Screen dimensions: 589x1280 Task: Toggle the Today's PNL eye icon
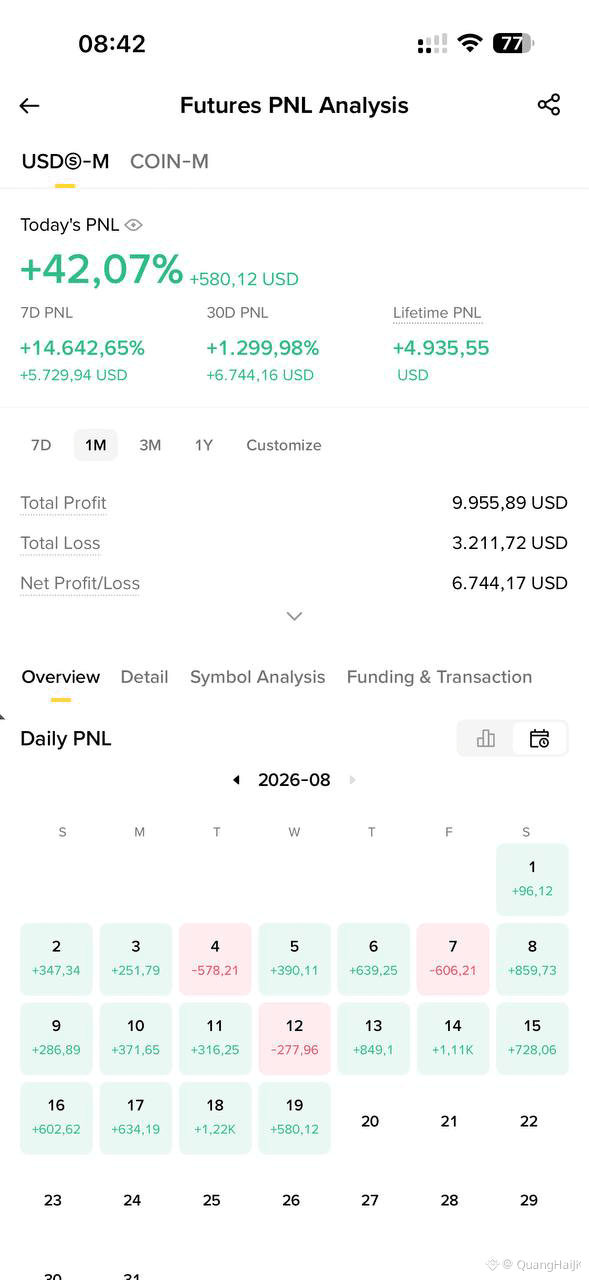pyautogui.click(x=134, y=225)
